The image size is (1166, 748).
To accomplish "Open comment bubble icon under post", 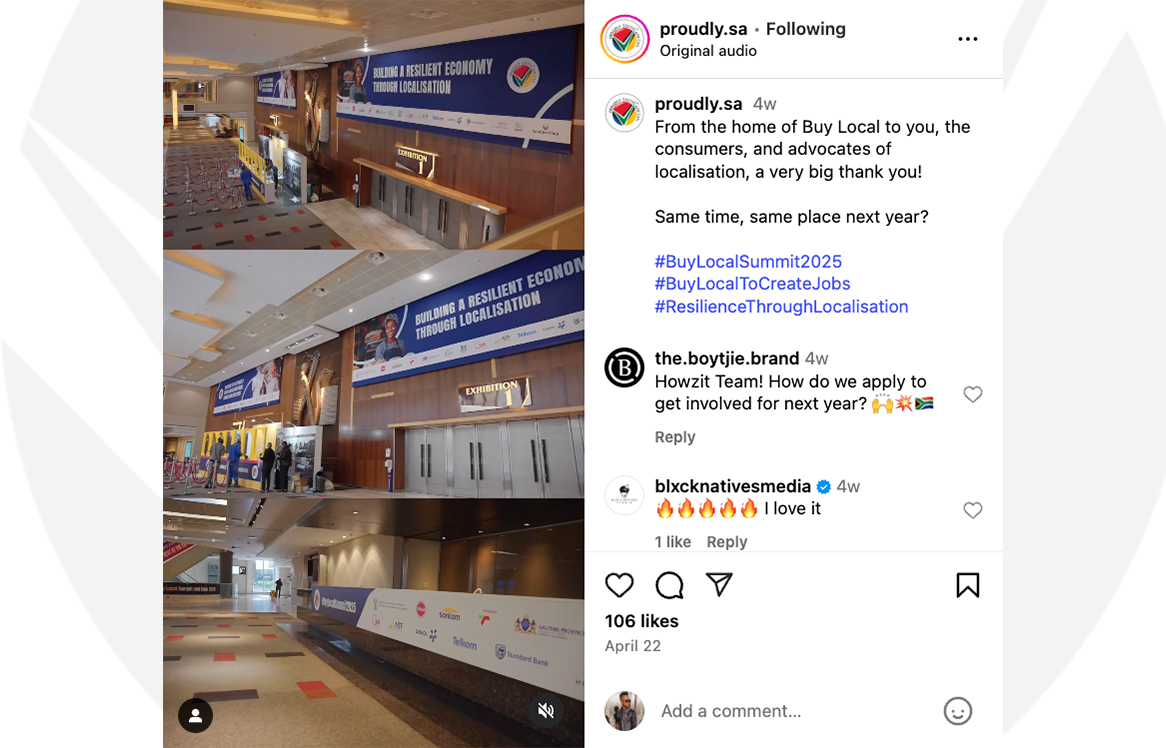I will (x=669, y=585).
